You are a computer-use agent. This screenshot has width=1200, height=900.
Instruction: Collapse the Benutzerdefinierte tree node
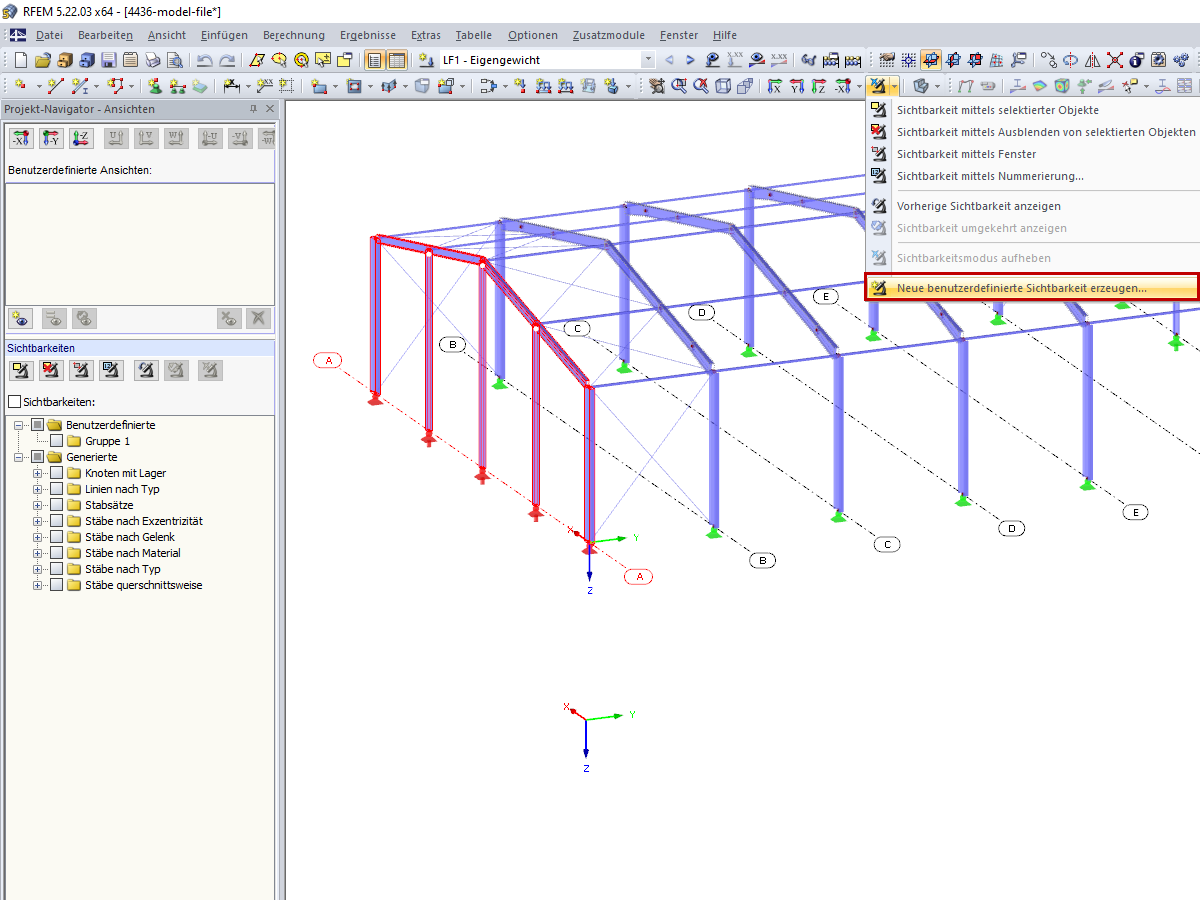(19, 425)
